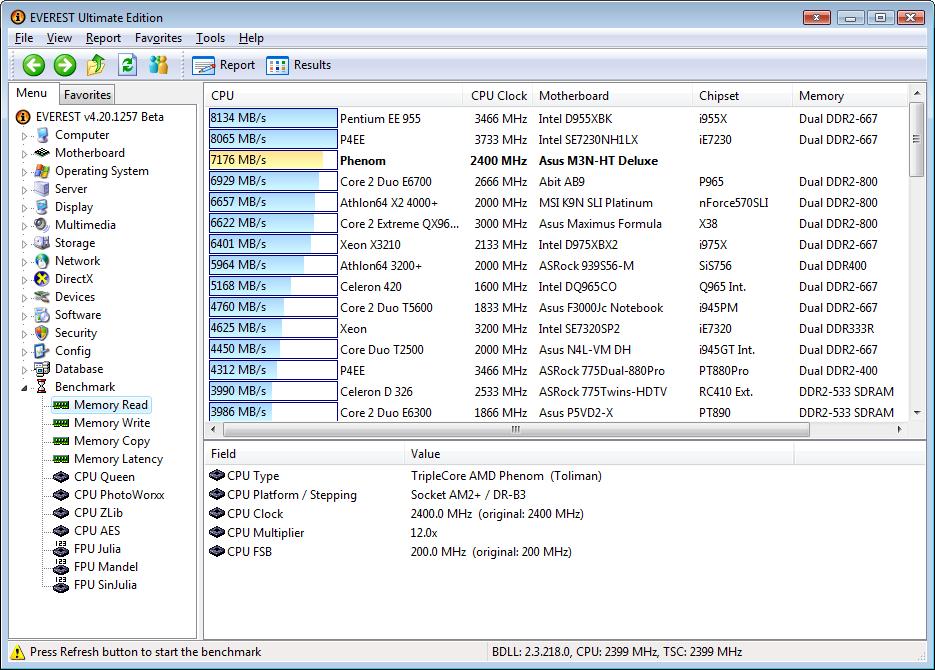Click the Refresh toolbar icon
The width and height of the screenshot is (935, 670).
click(128, 65)
